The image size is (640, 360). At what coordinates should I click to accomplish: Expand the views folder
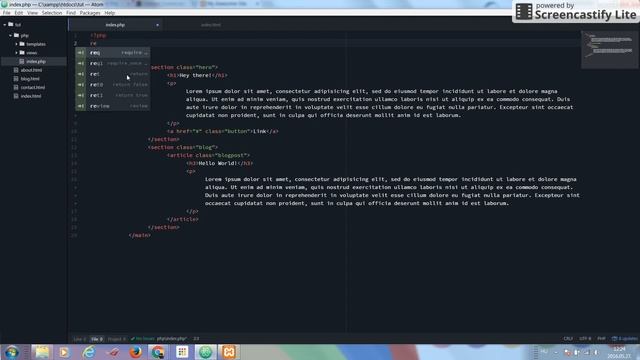click(16, 53)
